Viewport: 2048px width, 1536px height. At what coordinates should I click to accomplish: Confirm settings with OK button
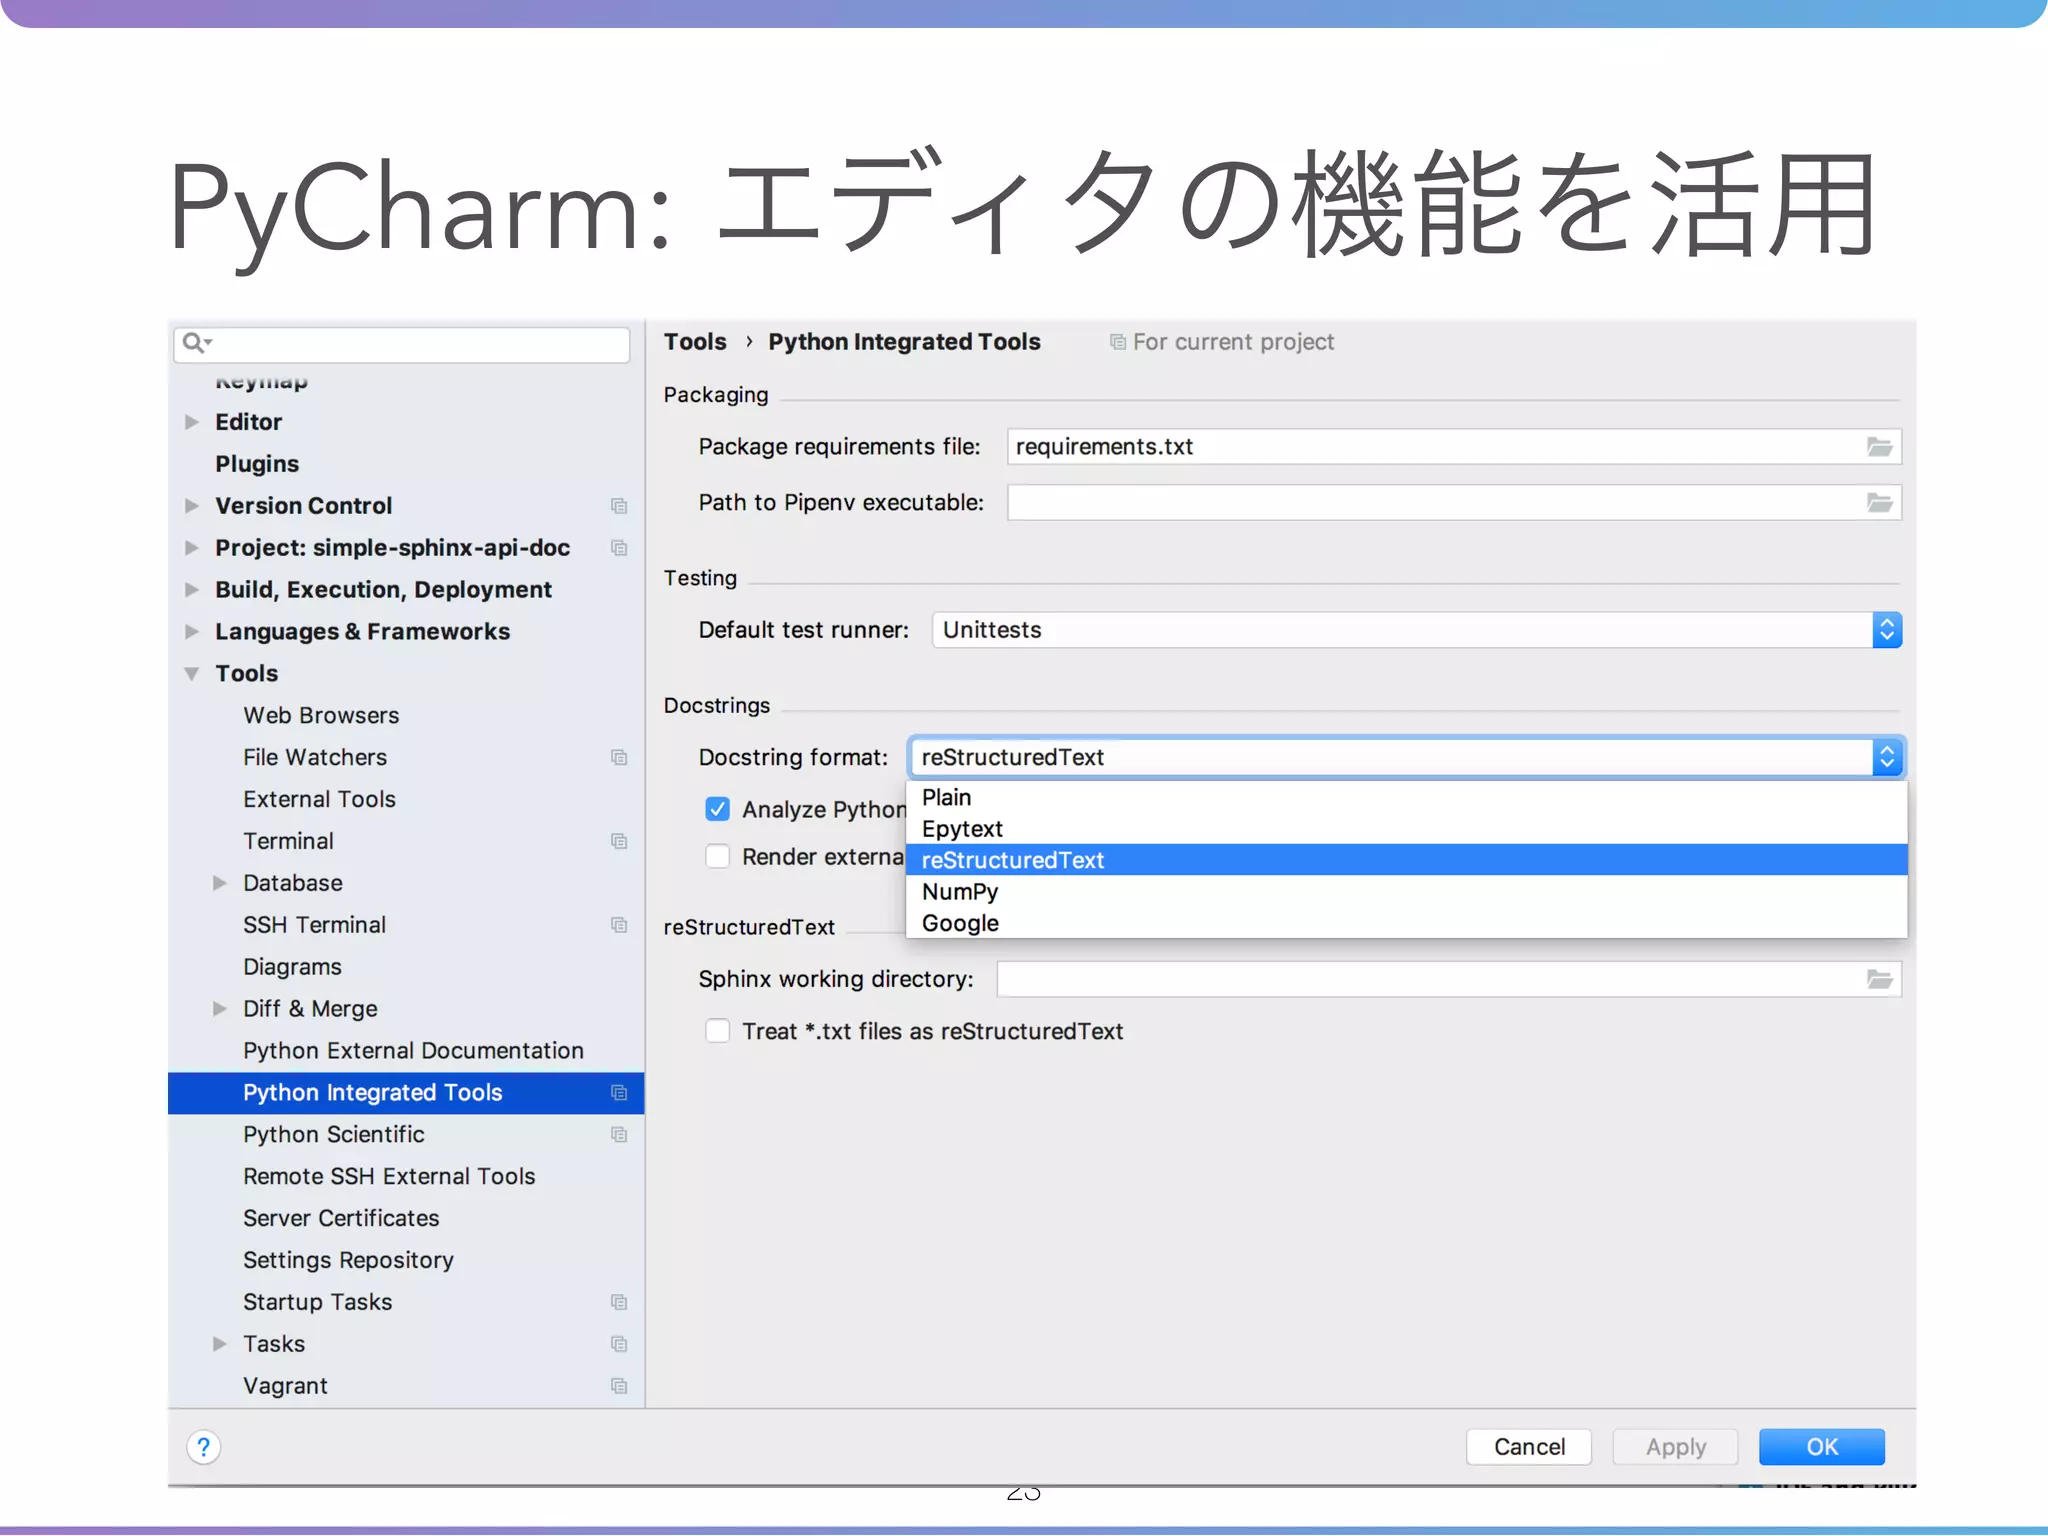(x=1822, y=1447)
